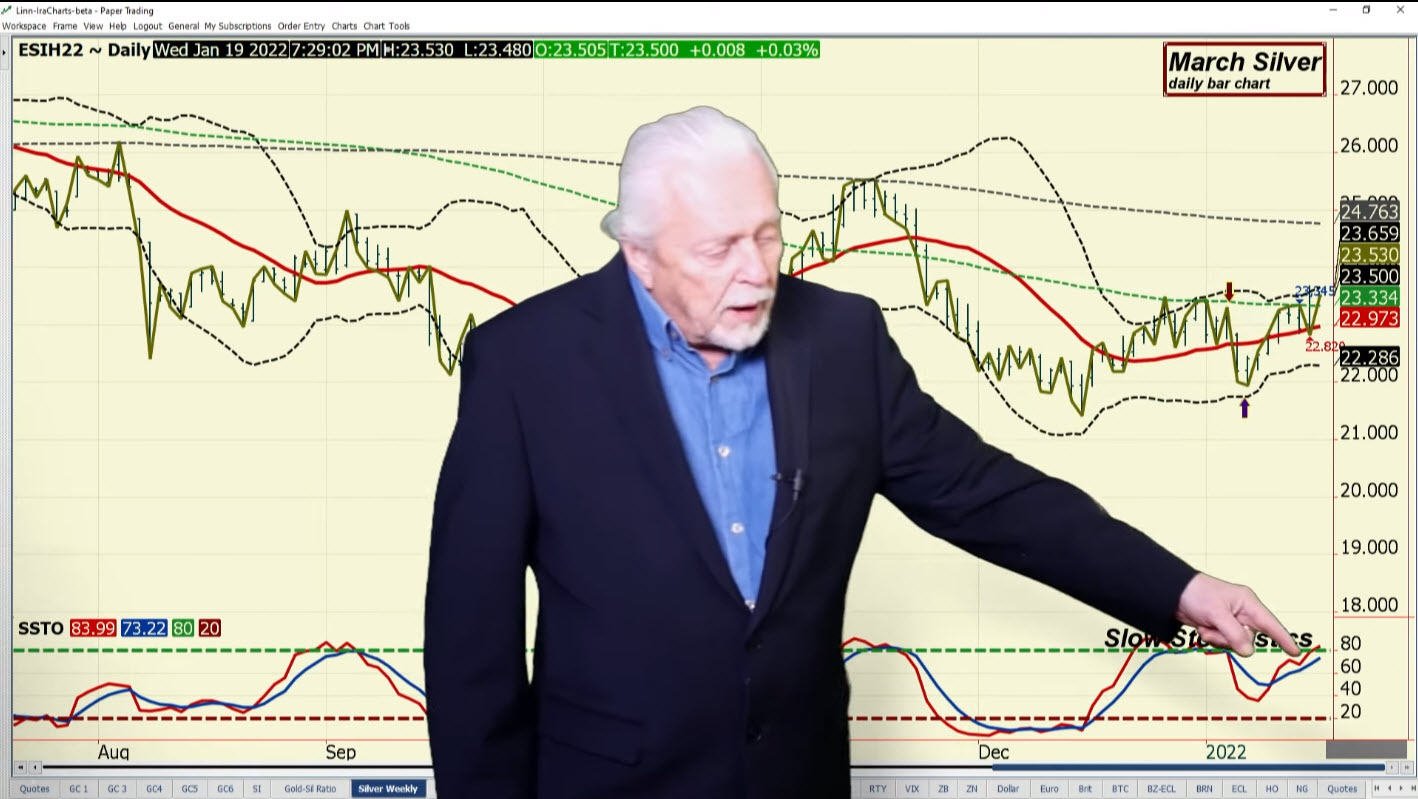Viewport: 1418px width, 799px height.
Task: Select the Silver Weekly tab
Action: (x=388, y=788)
